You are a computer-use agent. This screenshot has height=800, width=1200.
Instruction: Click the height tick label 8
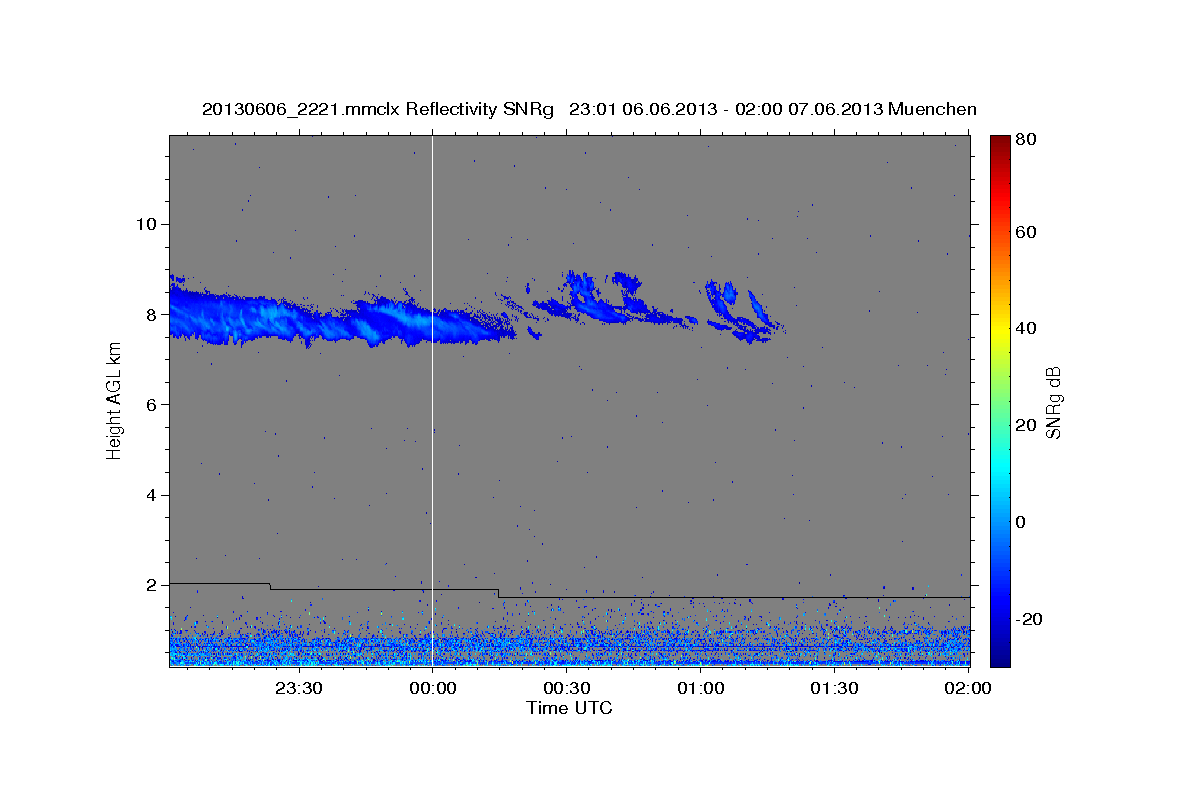(150, 314)
